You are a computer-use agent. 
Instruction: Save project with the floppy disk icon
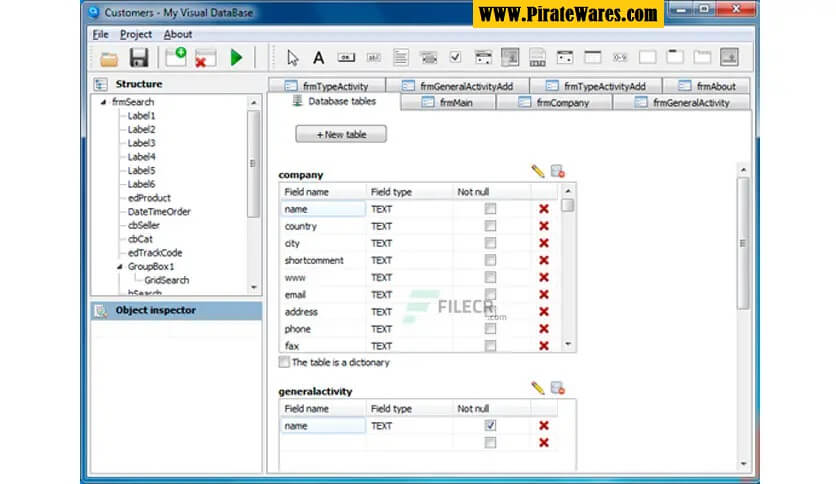(139, 58)
